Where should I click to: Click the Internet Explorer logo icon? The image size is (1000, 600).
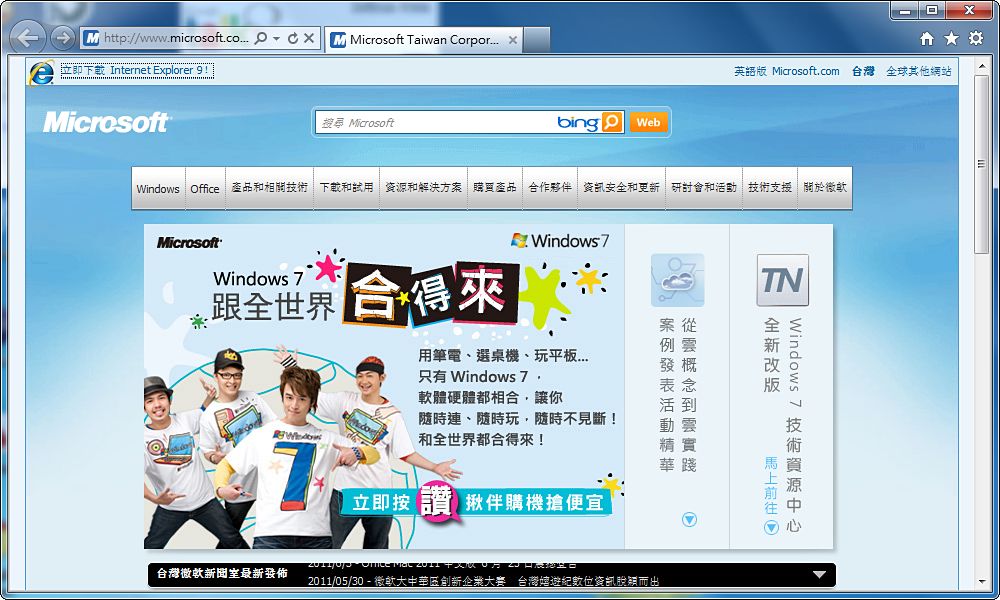(x=41, y=72)
